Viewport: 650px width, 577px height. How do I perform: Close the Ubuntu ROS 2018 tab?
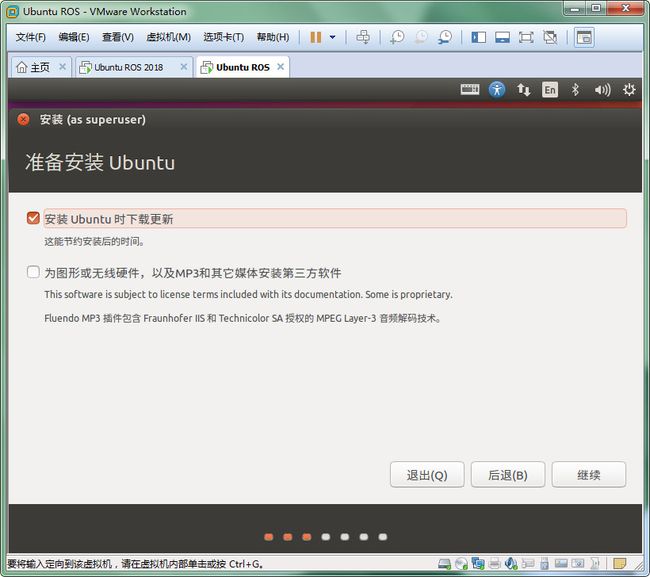184,67
